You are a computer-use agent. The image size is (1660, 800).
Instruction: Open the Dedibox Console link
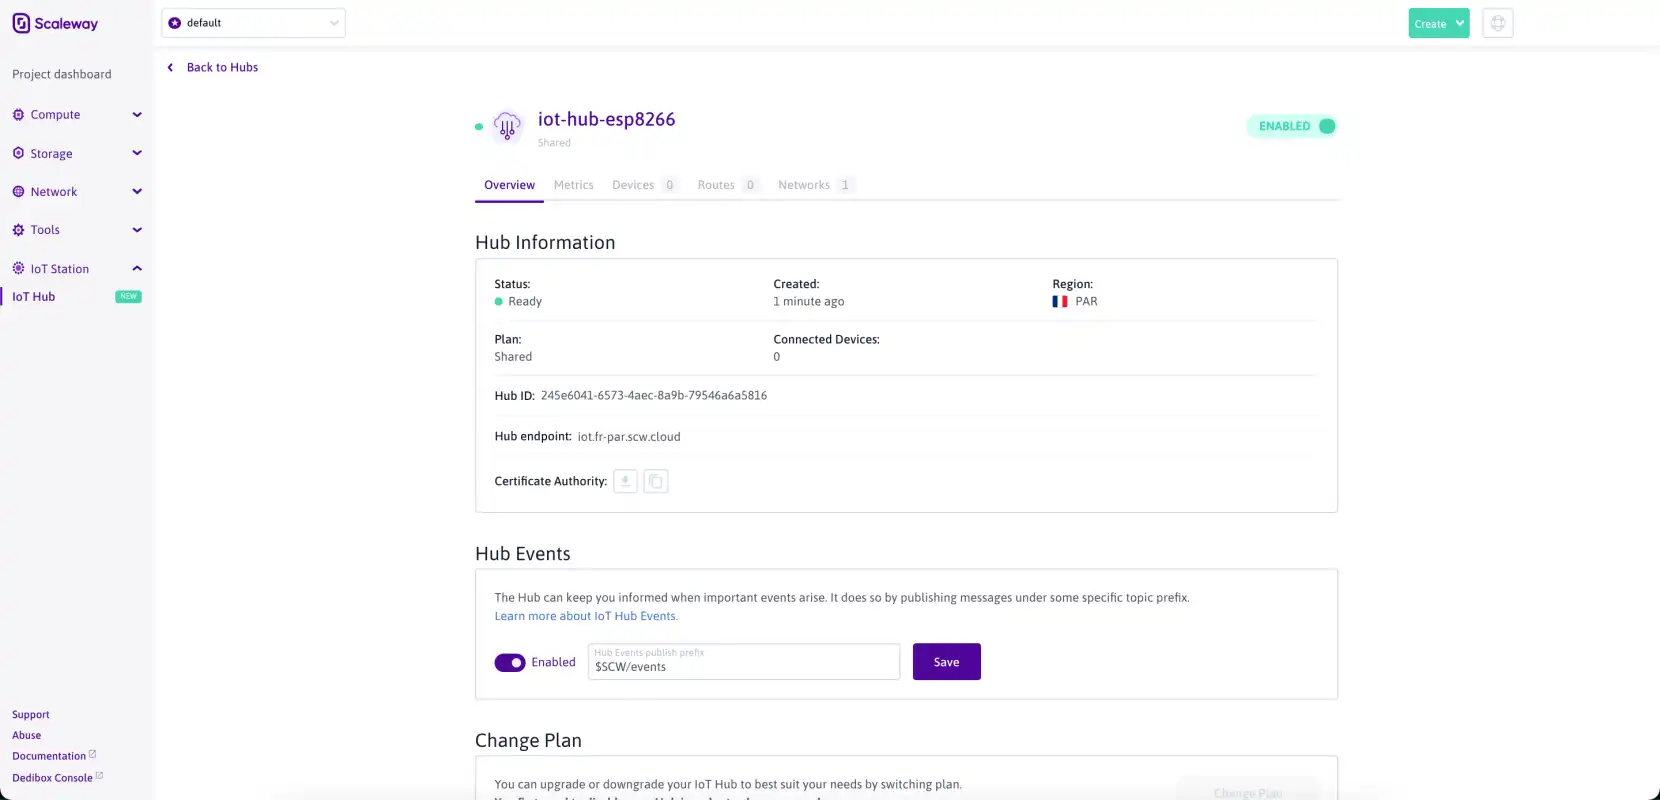point(52,778)
